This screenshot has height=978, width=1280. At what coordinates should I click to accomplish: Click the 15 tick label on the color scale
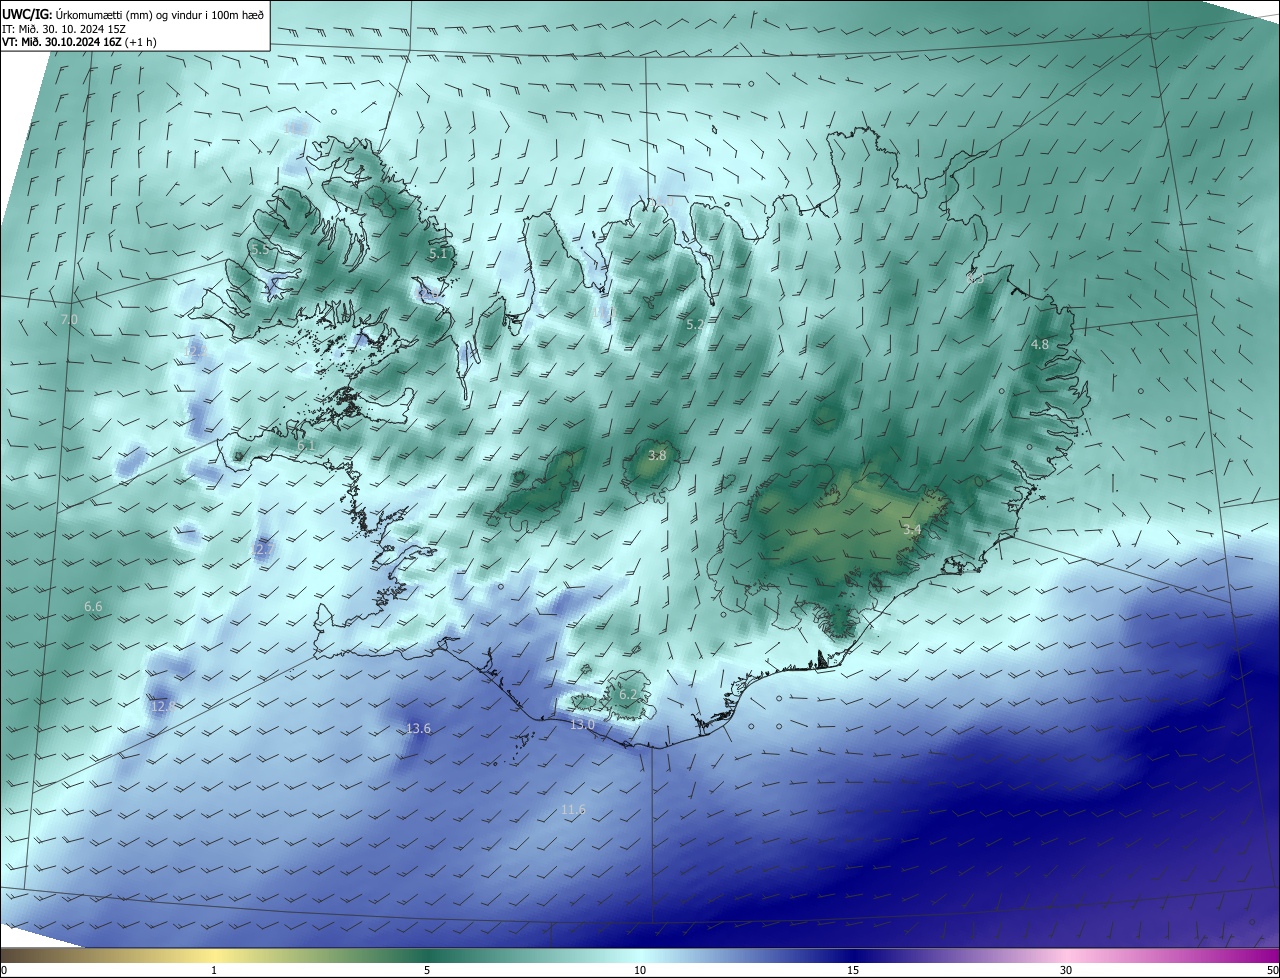[x=853, y=971]
